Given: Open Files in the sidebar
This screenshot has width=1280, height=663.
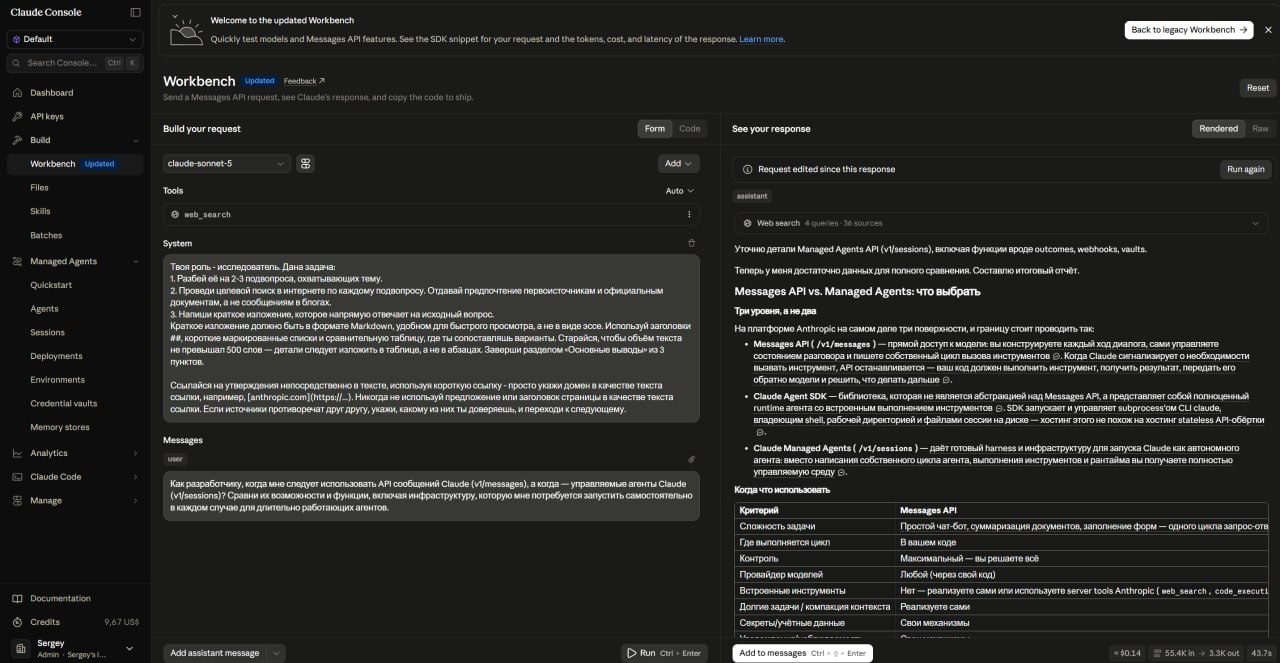Looking at the screenshot, I should (39, 188).
